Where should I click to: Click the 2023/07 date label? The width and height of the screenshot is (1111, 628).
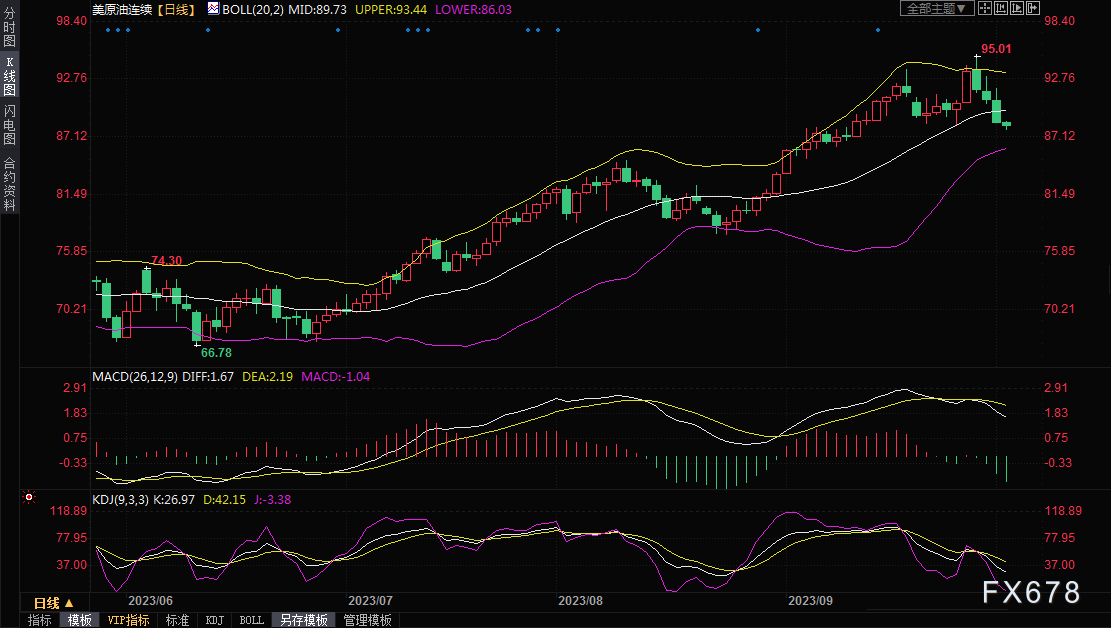[x=371, y=600]
